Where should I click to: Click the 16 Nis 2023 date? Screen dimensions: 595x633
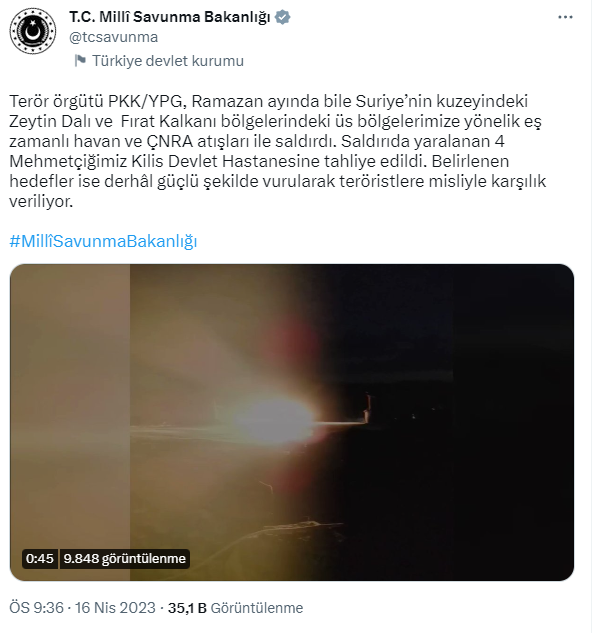click(115, 608)
